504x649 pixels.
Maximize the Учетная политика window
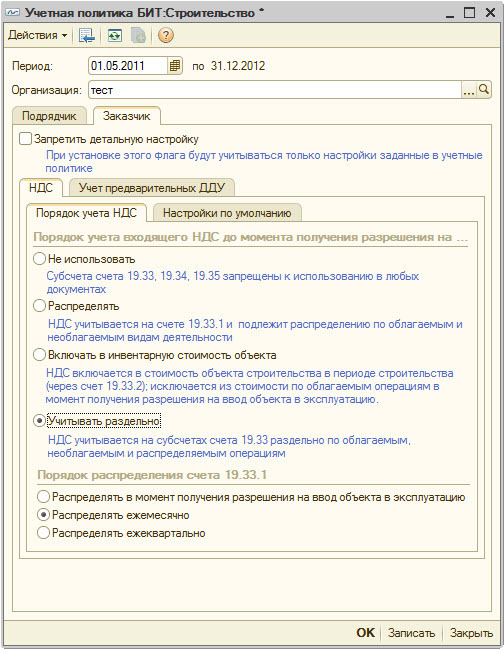470,13
